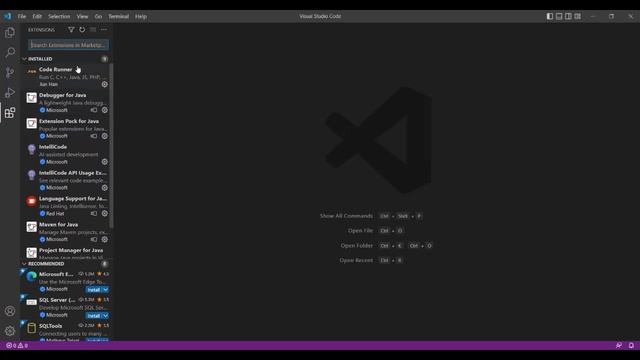
Task: Open the Accounts menu icon
Action: (x=10, y=311)
